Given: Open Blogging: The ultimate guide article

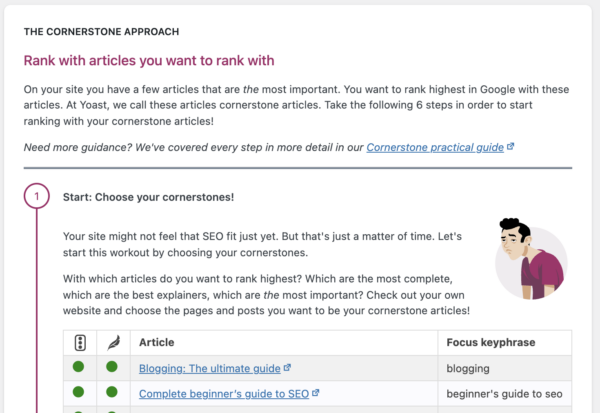Looking at the screenshot, I should tap(209, 368).
